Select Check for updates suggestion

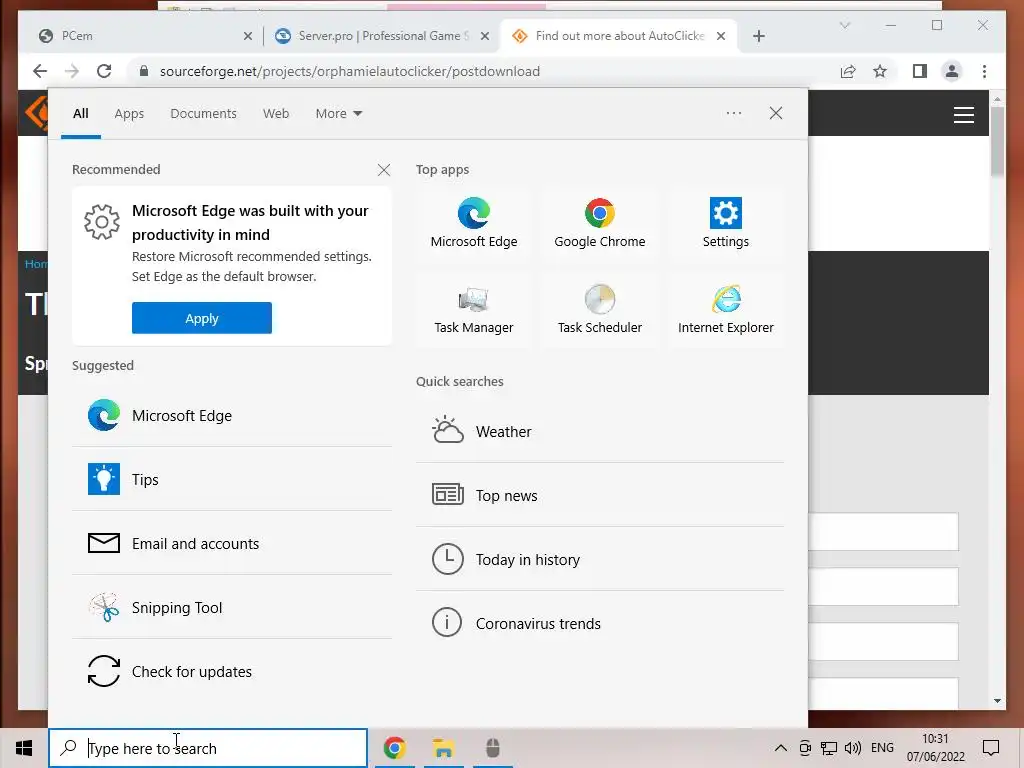pos(232,671)
